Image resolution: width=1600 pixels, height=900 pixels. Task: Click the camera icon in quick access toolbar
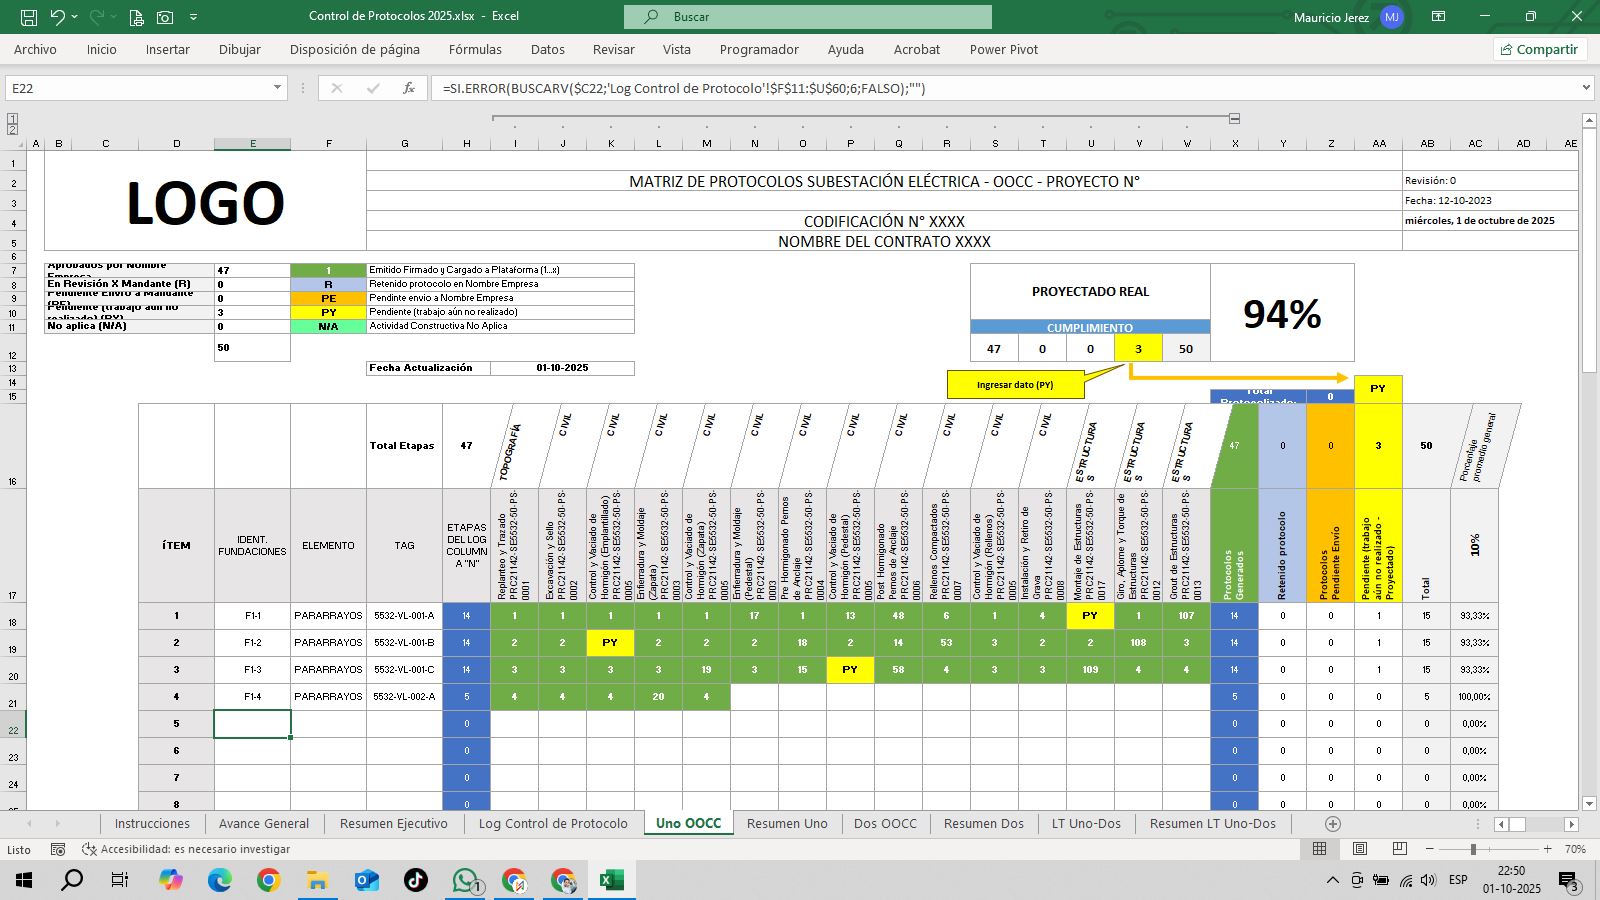165,17
